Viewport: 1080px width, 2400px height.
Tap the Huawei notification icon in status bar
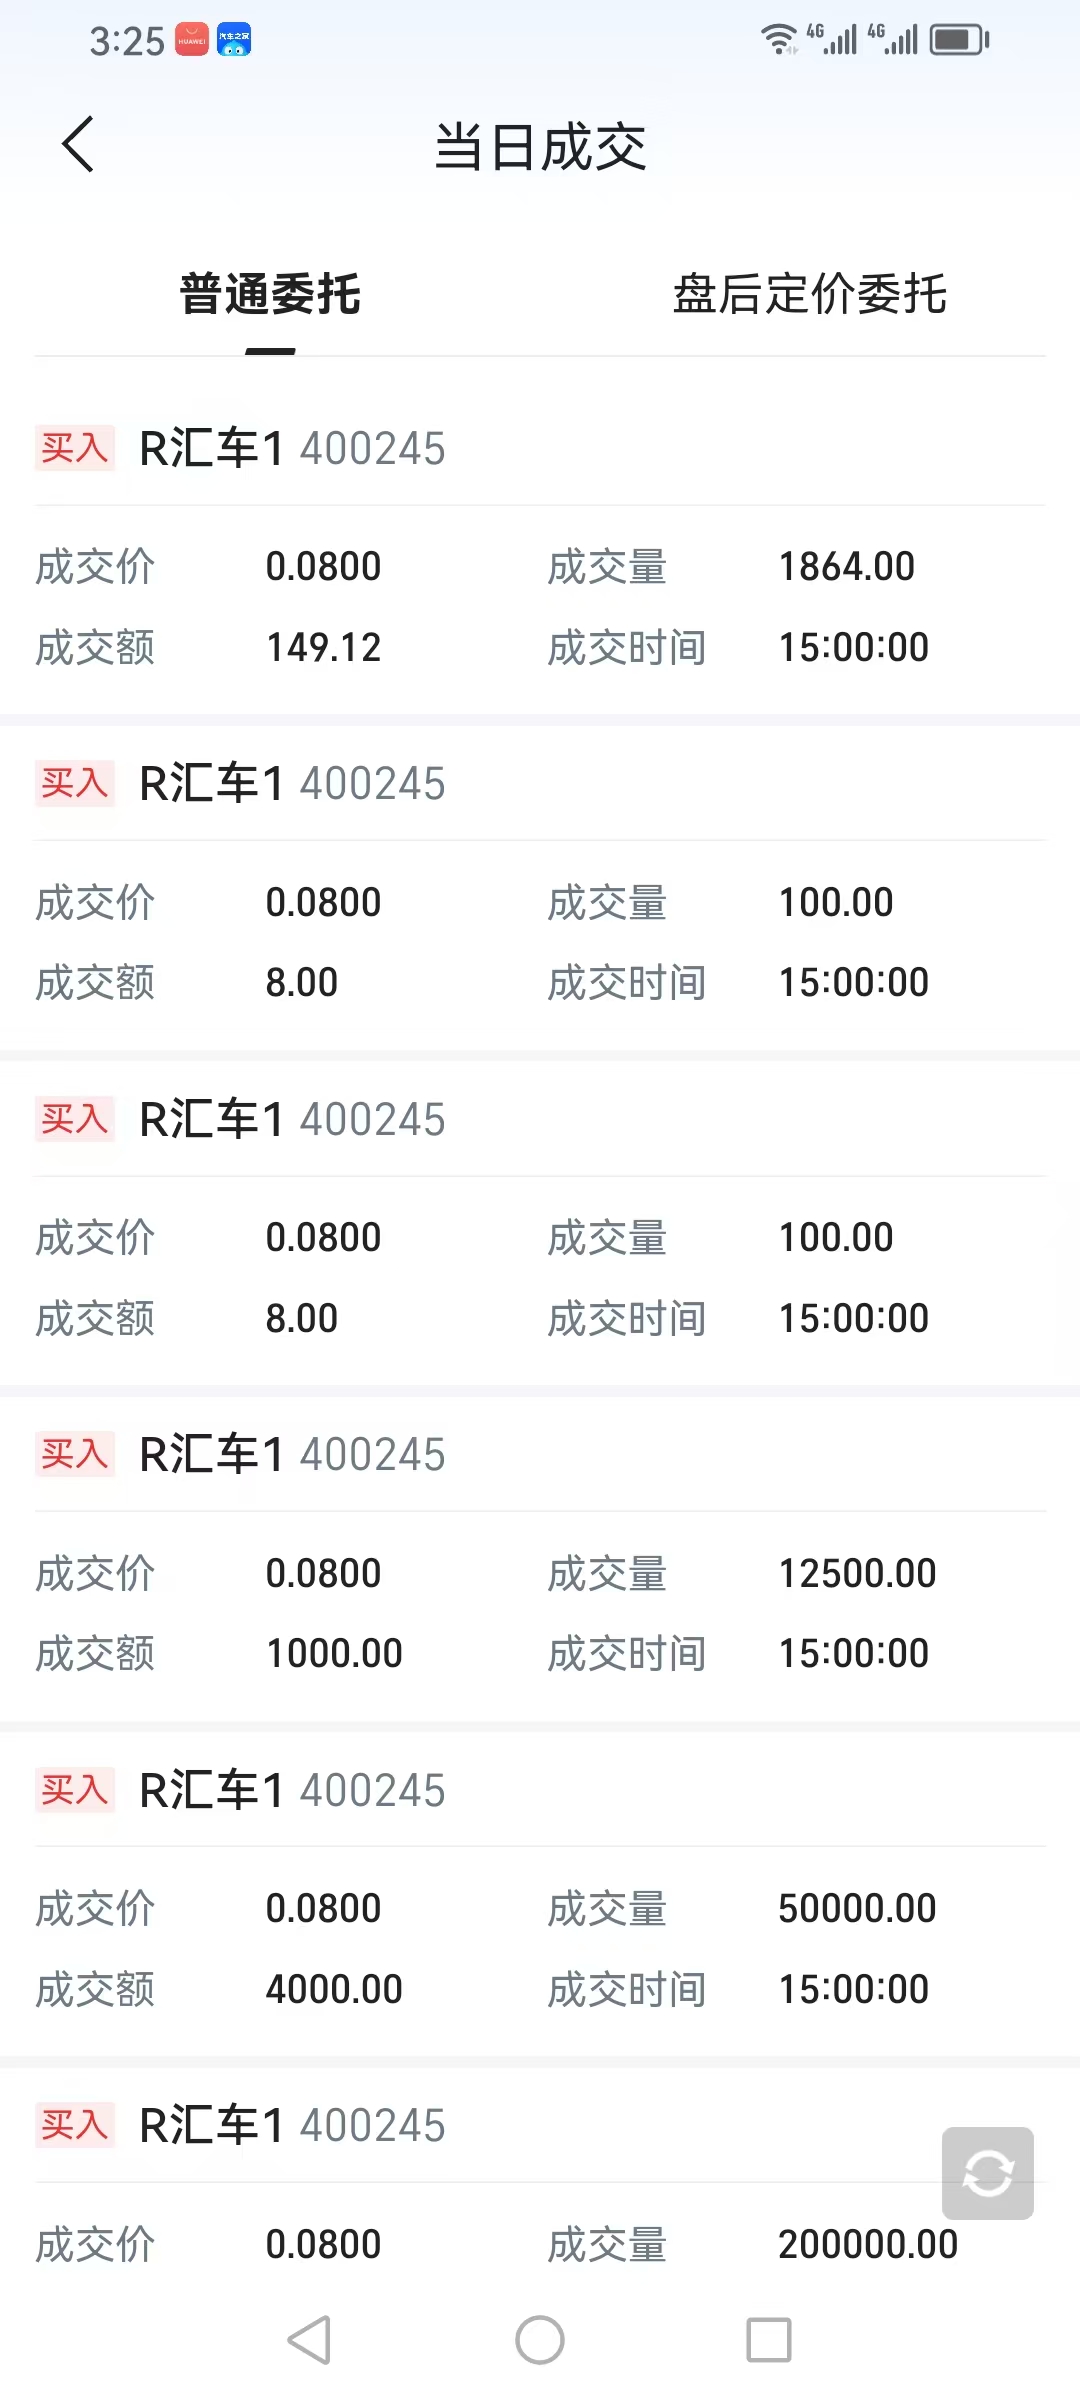tap(192, 40)
